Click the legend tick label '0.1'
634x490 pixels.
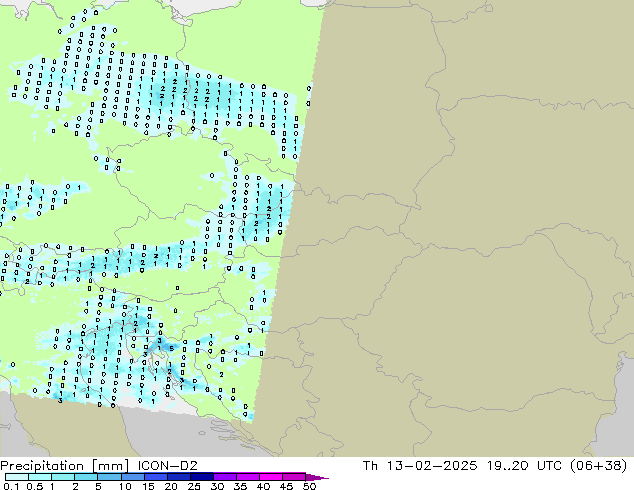point(11,486)
